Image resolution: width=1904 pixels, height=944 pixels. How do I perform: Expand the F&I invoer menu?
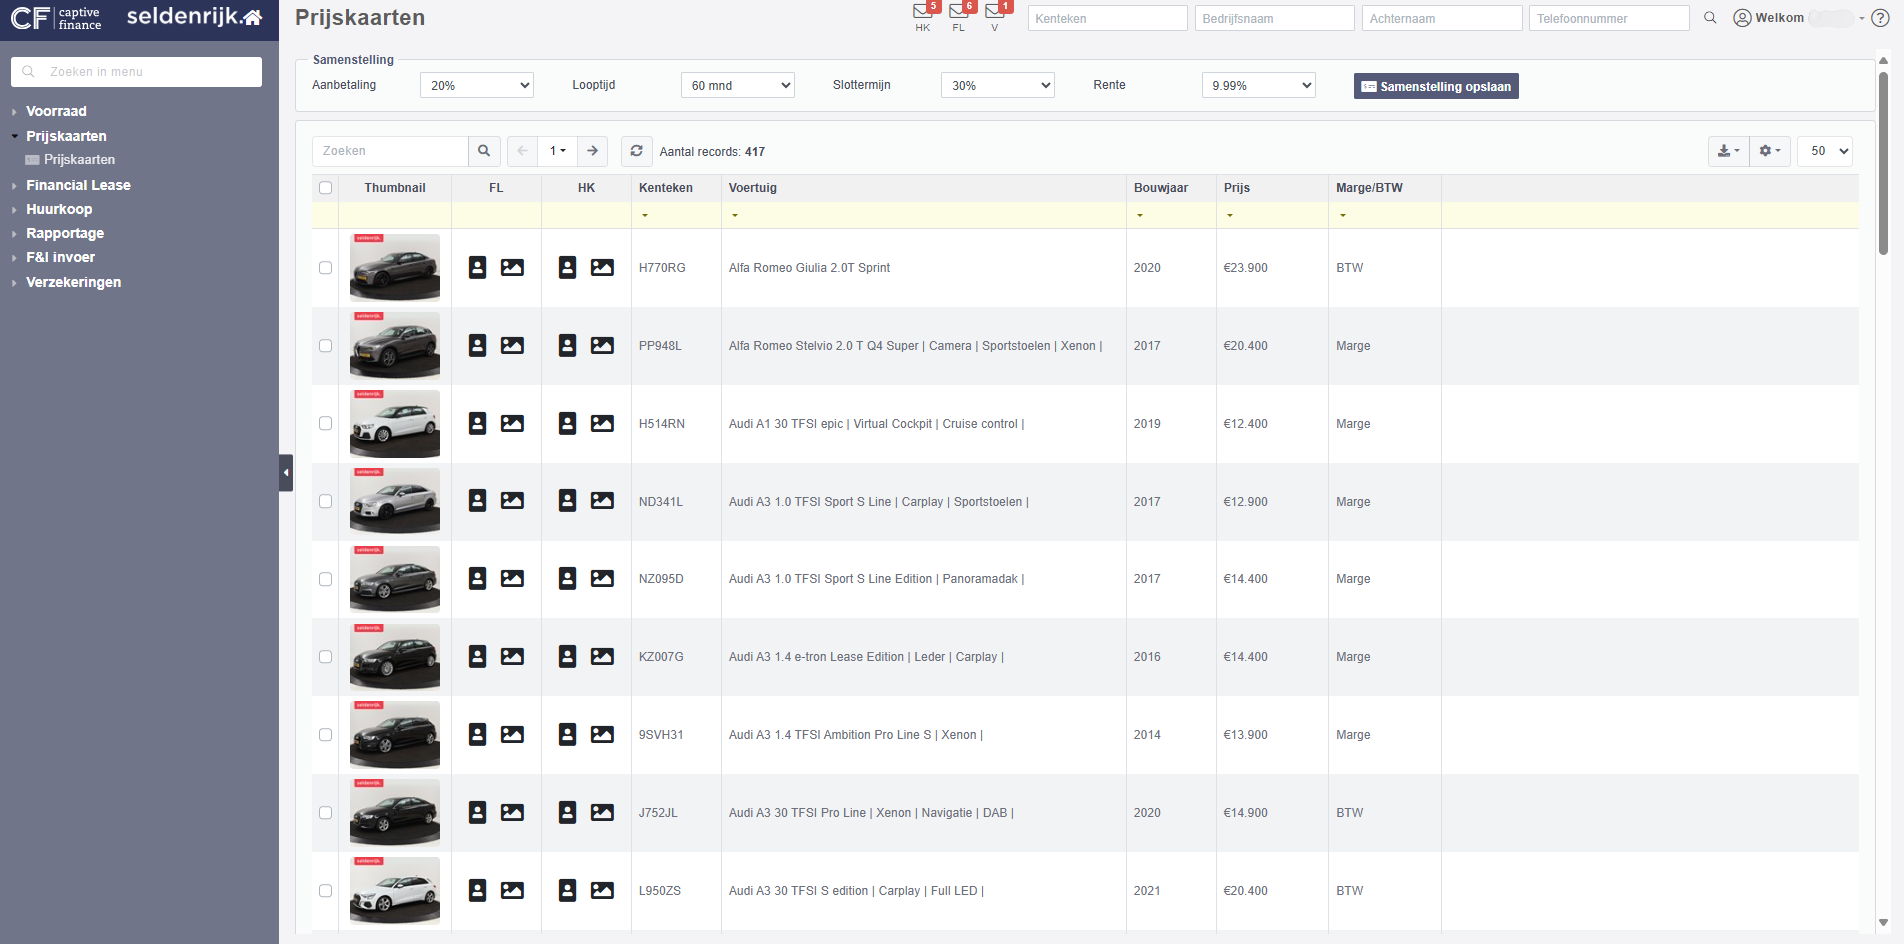tap(60, 257)
